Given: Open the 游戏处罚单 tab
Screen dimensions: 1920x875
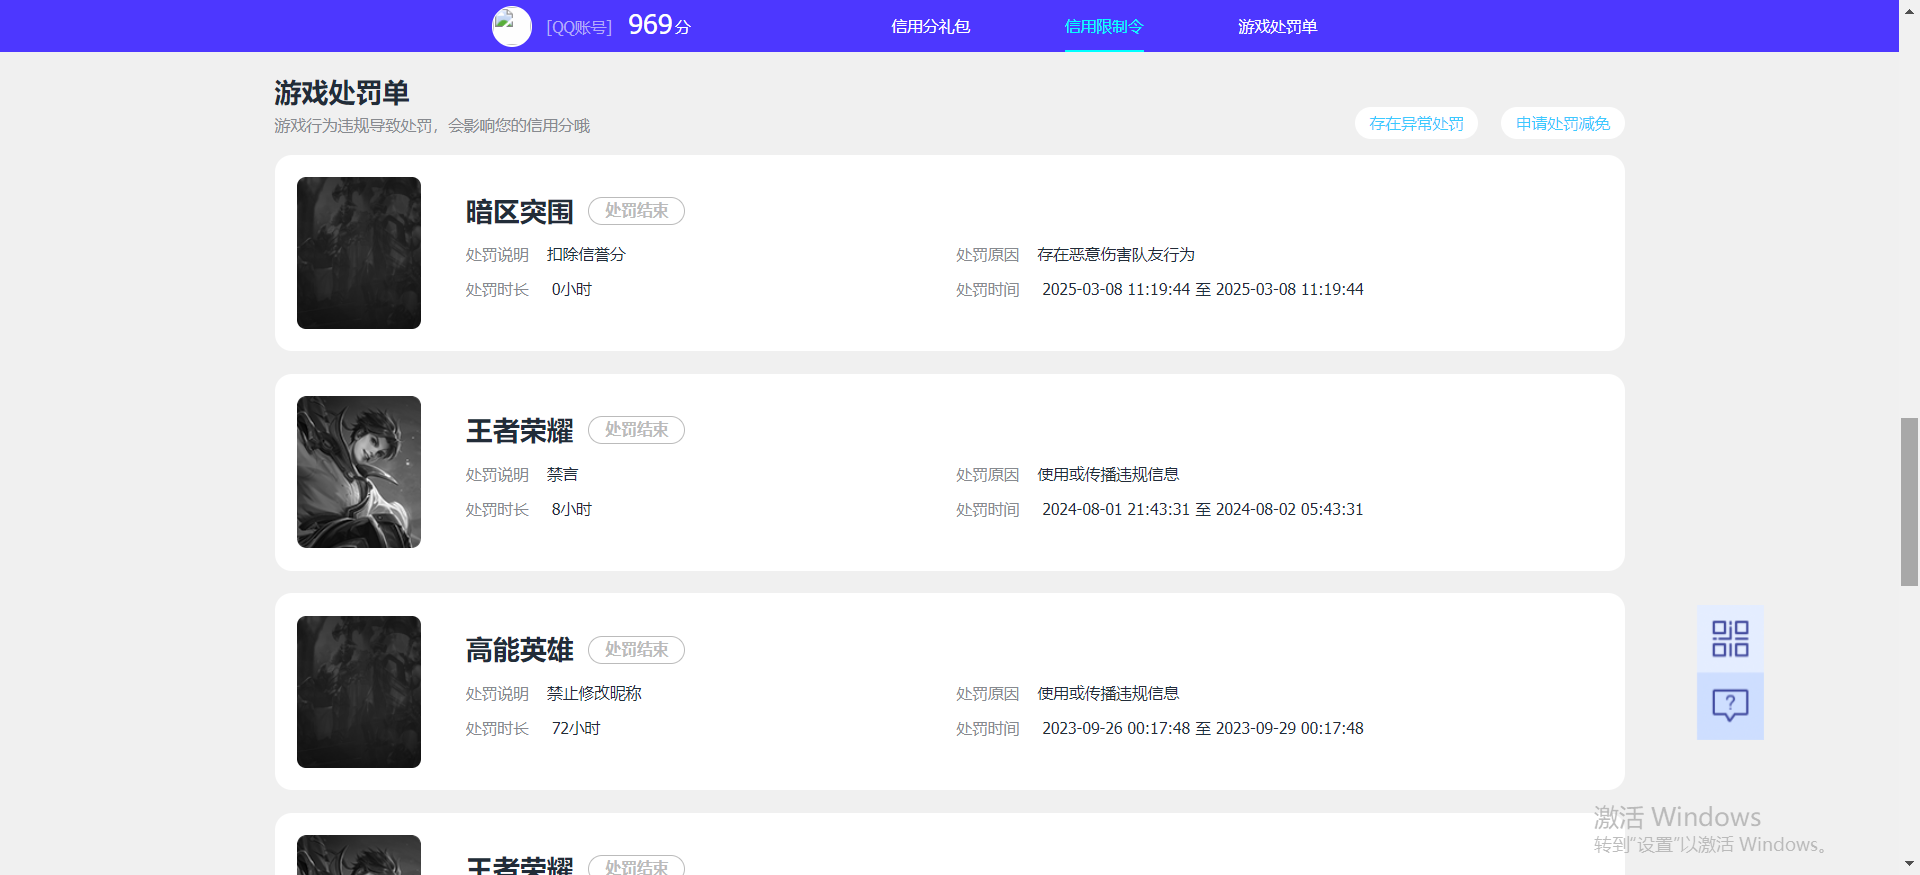Looking at the screenshot, I should coord(1277,27).
